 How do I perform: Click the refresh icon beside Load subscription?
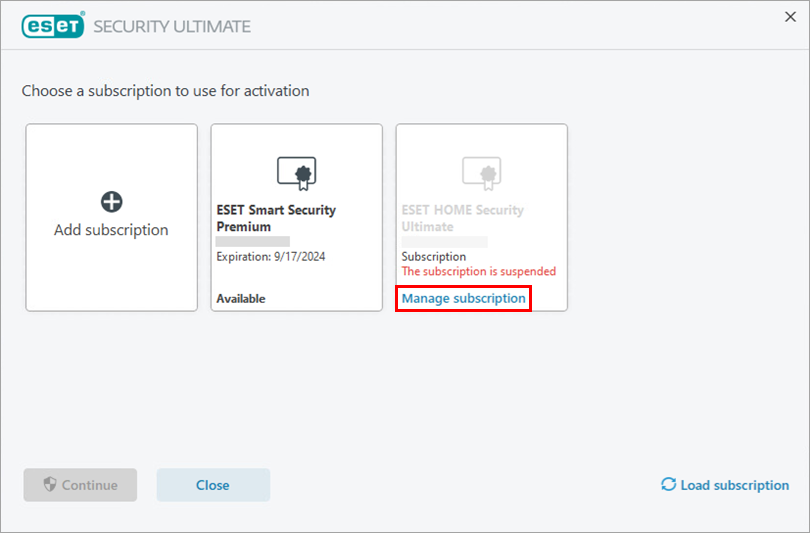pyautogui.click(x=668, y=484)
